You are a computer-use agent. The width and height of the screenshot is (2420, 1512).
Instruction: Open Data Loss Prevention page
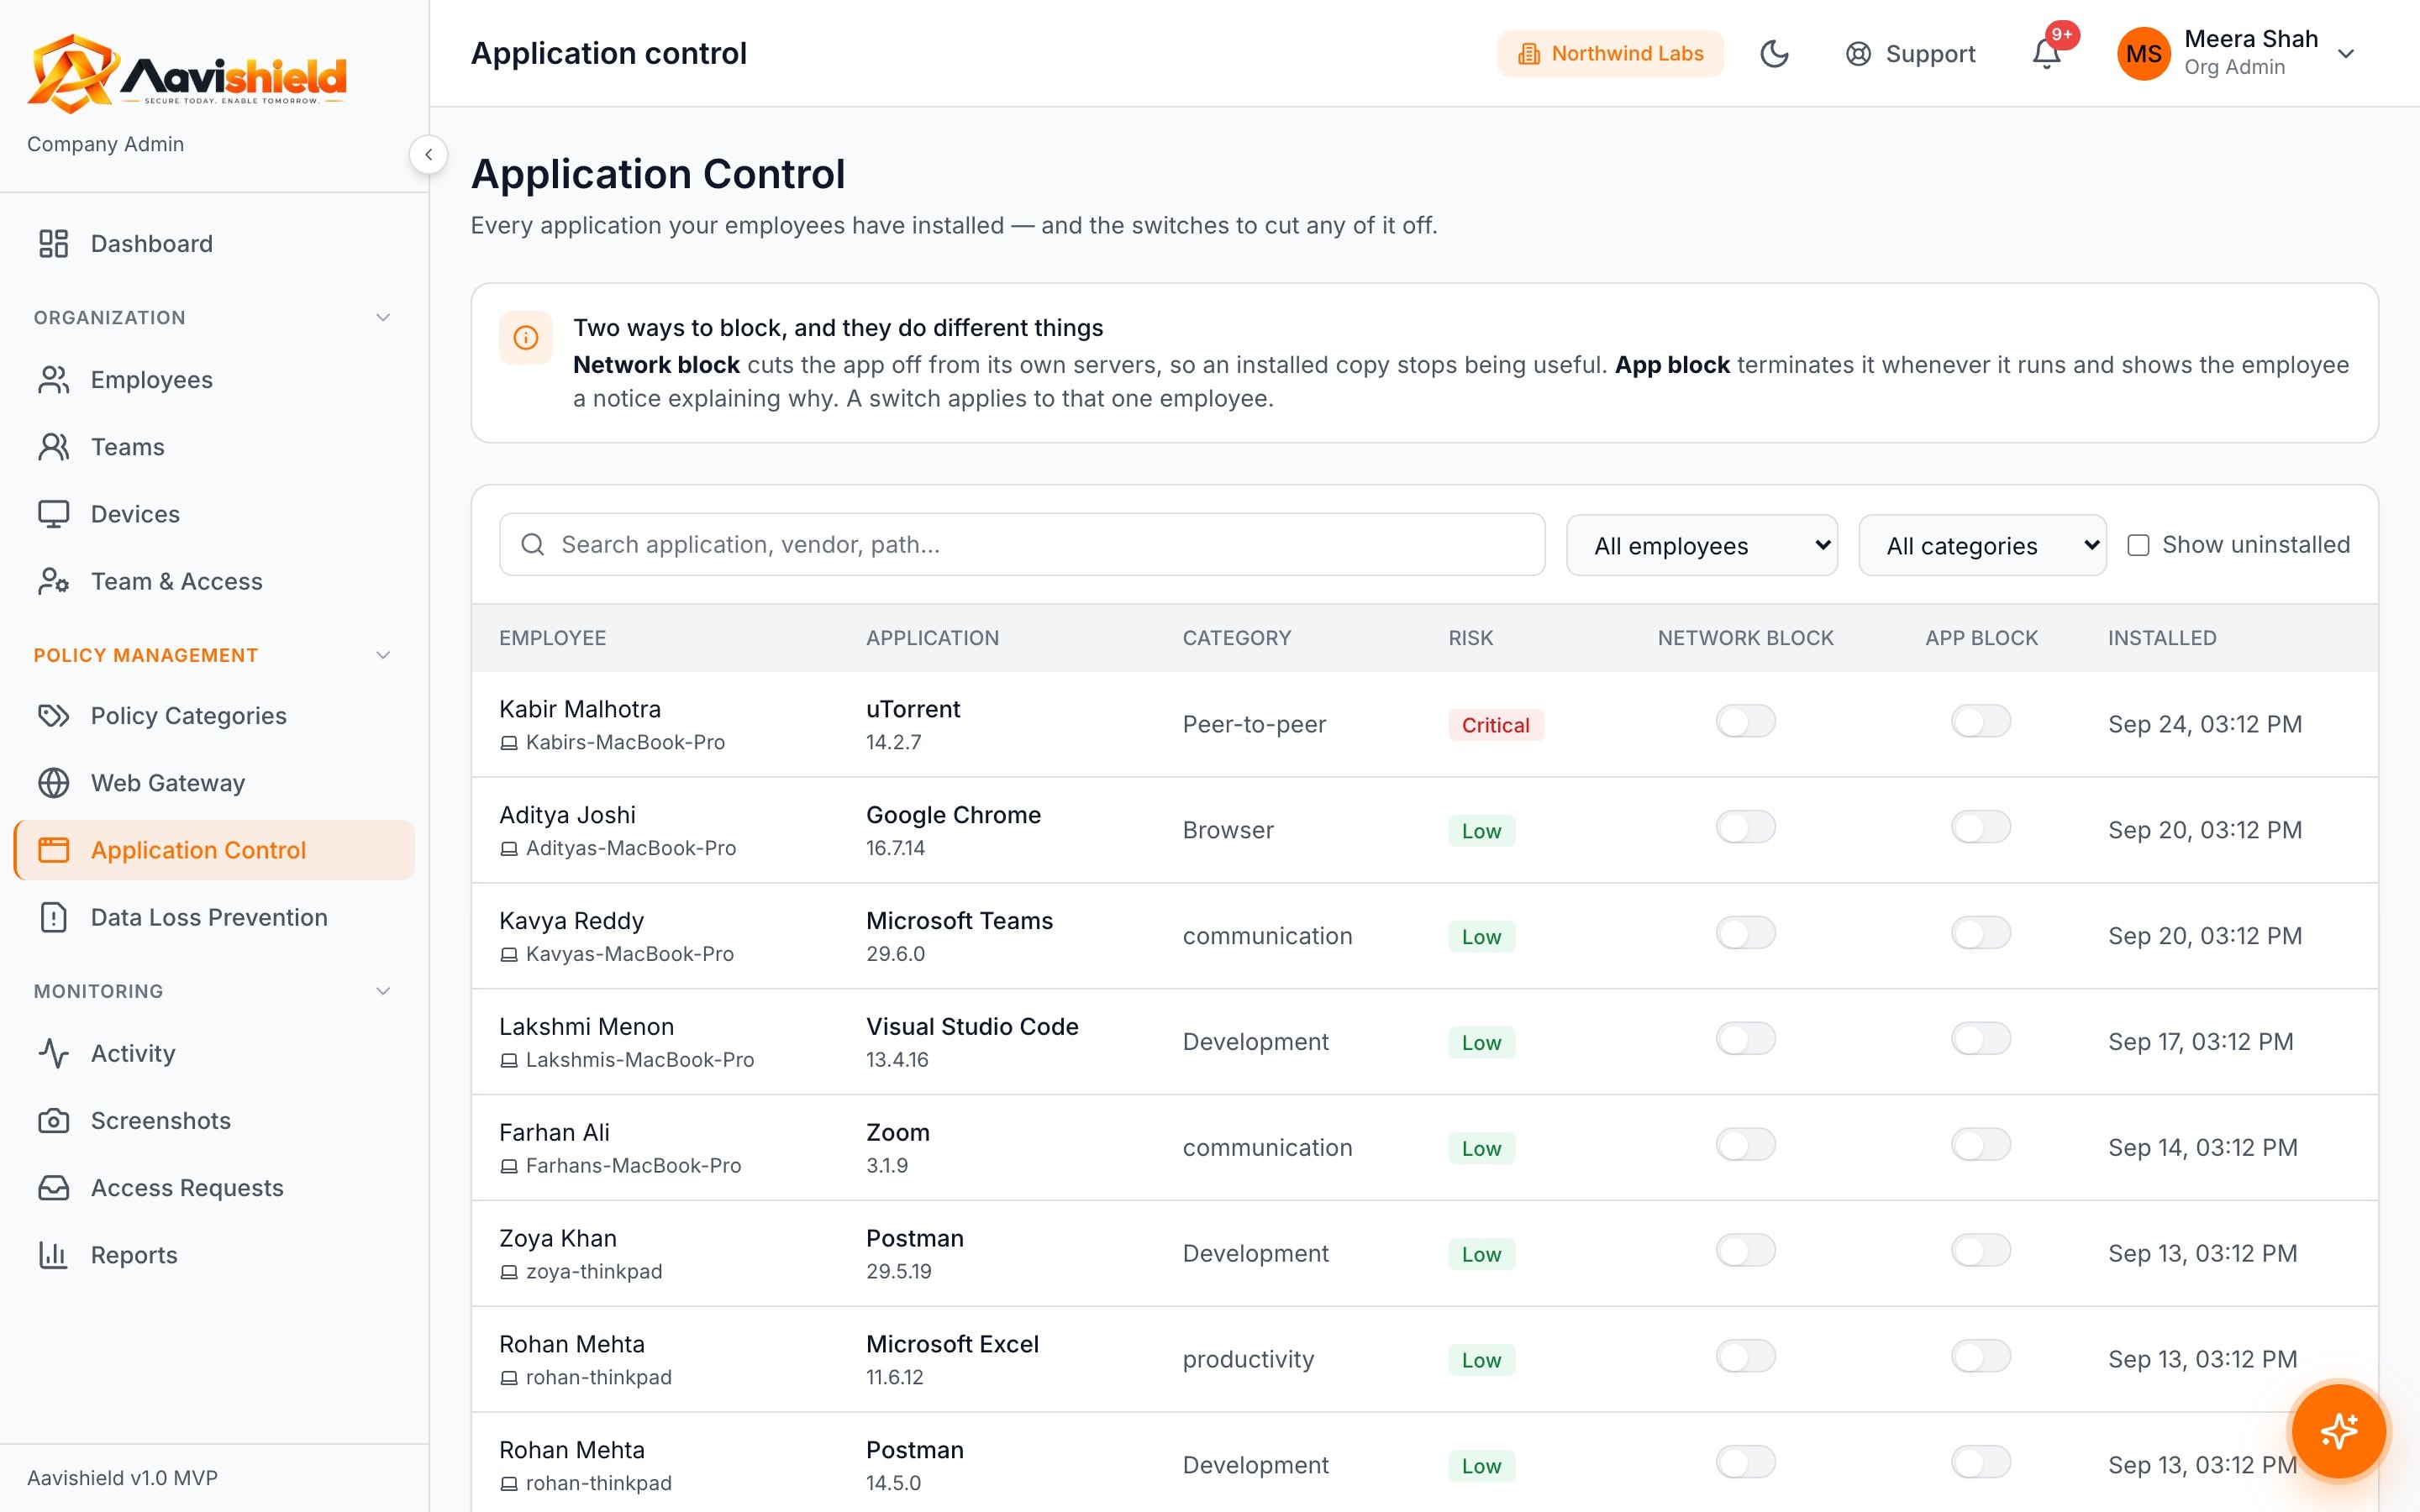click(x=214, y=917)
